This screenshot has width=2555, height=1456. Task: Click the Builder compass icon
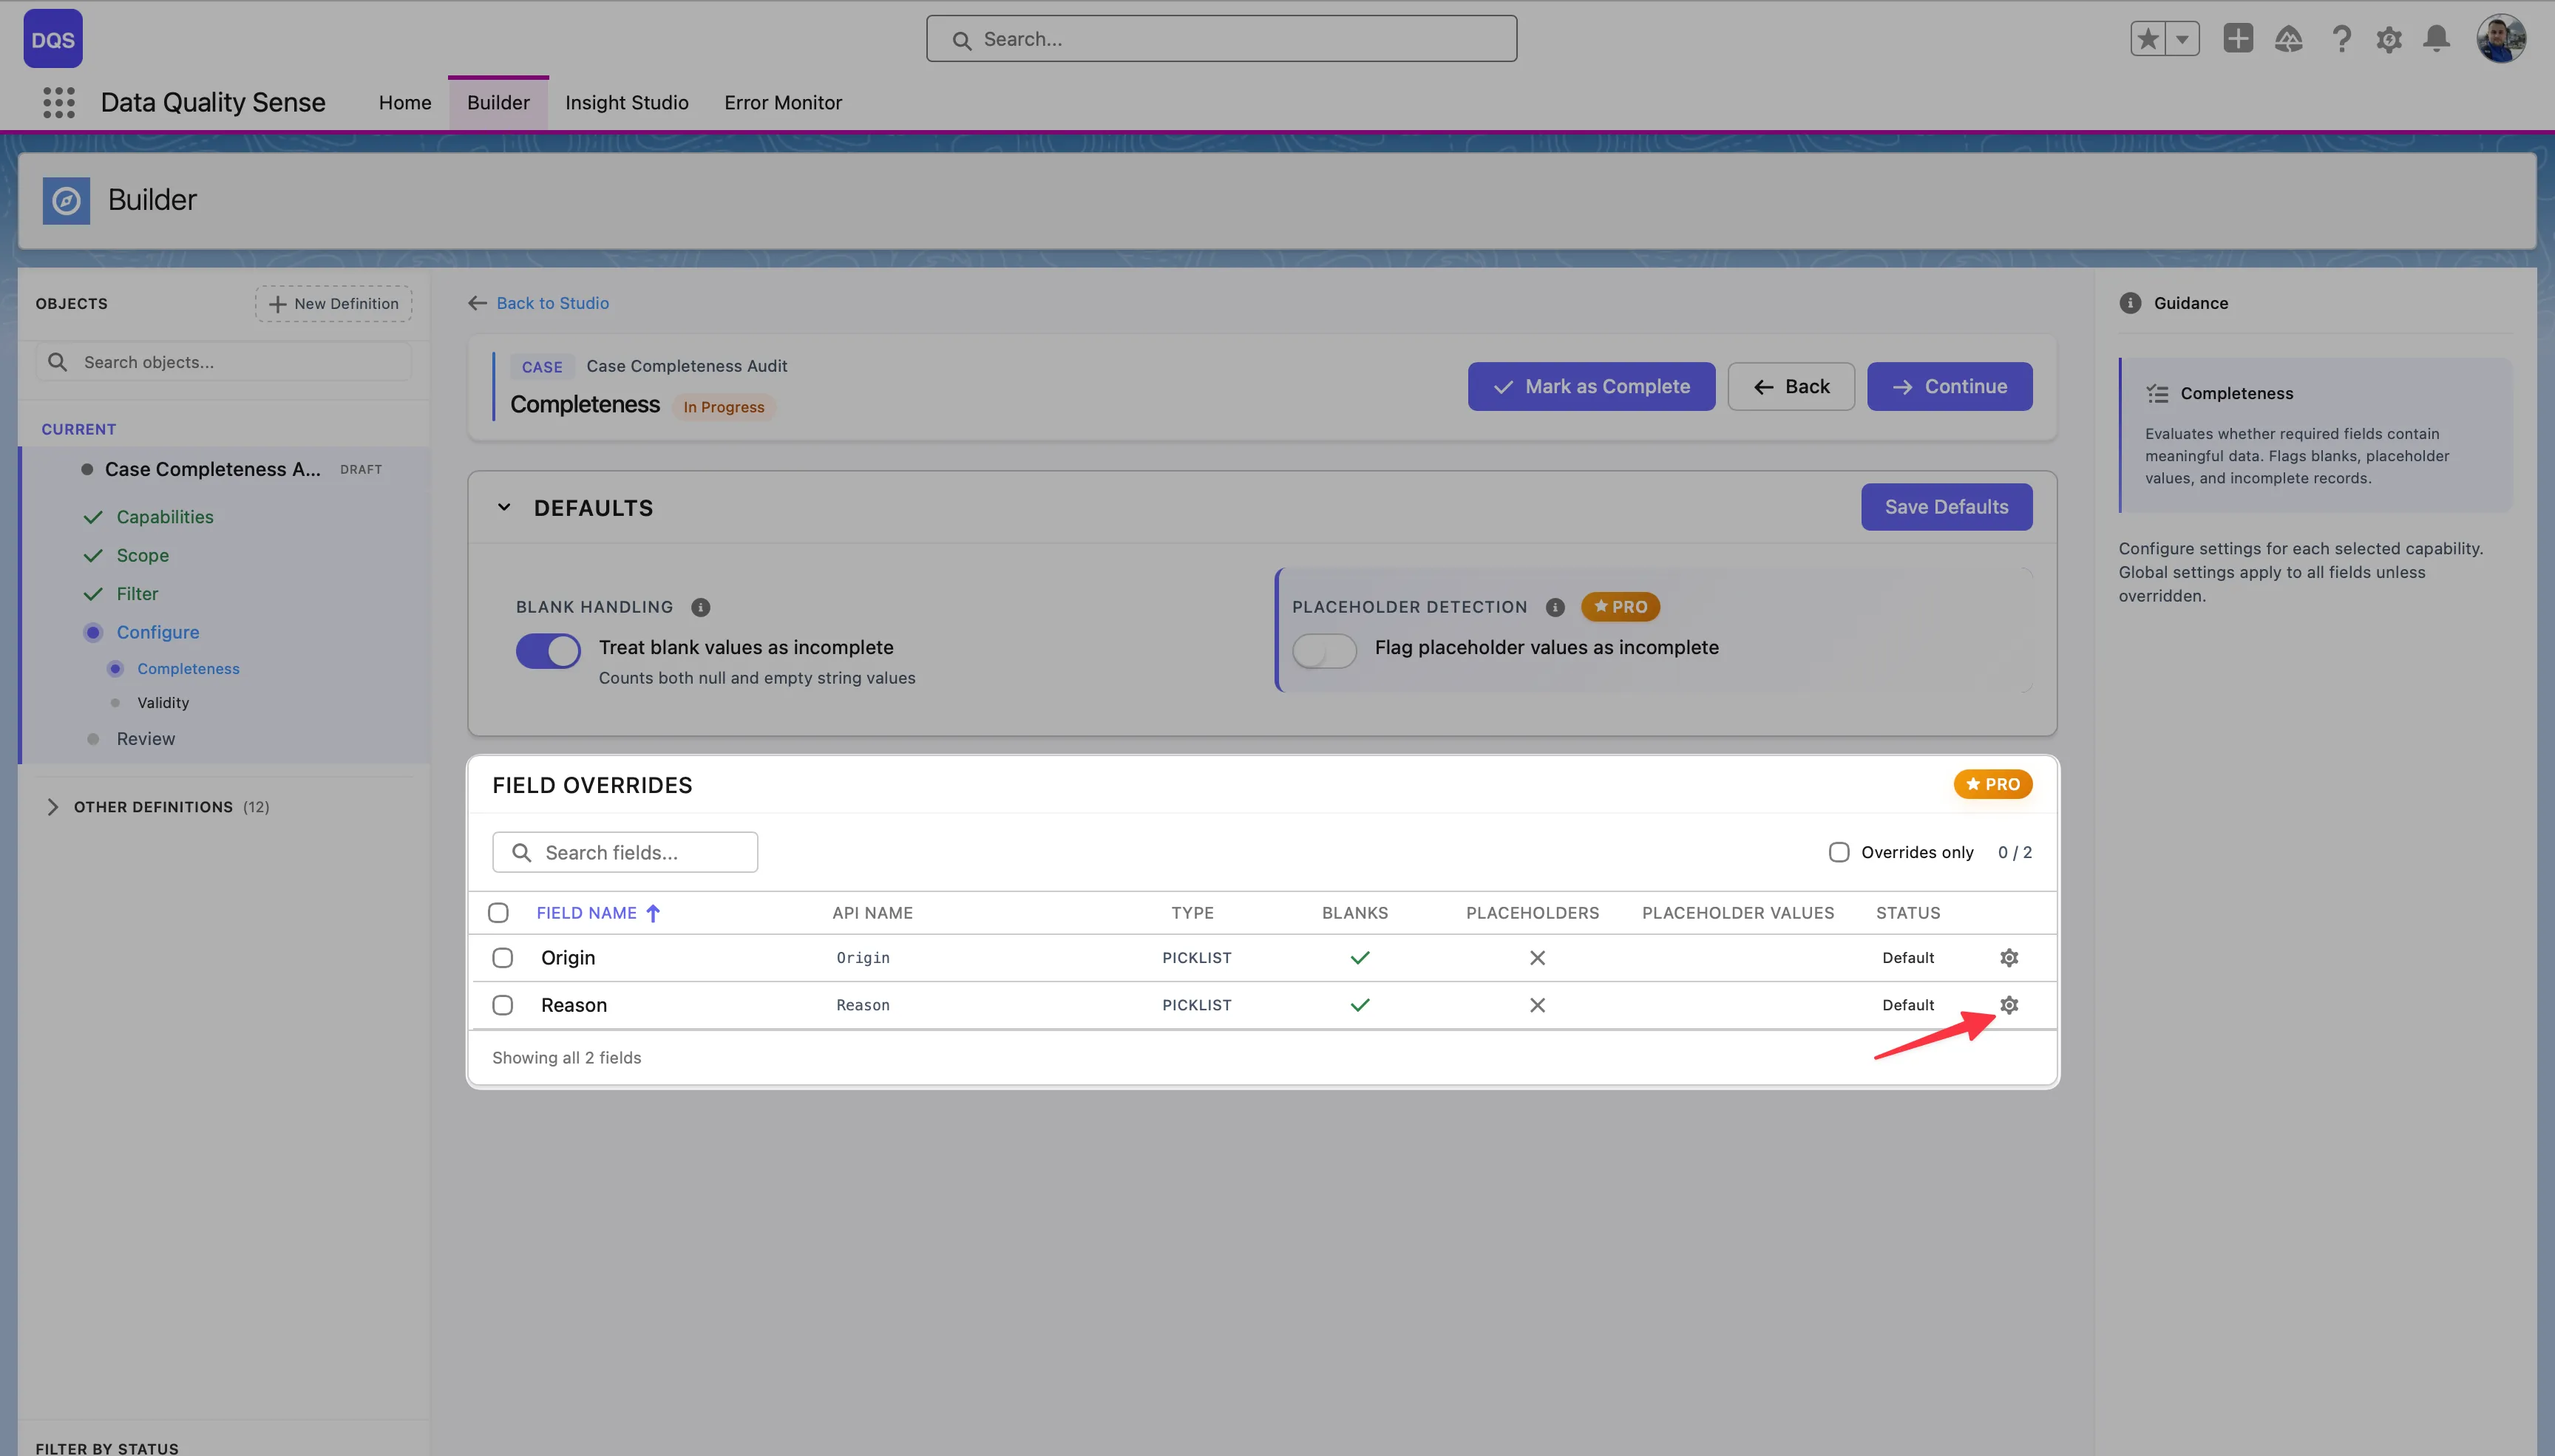tap(66, 200)
